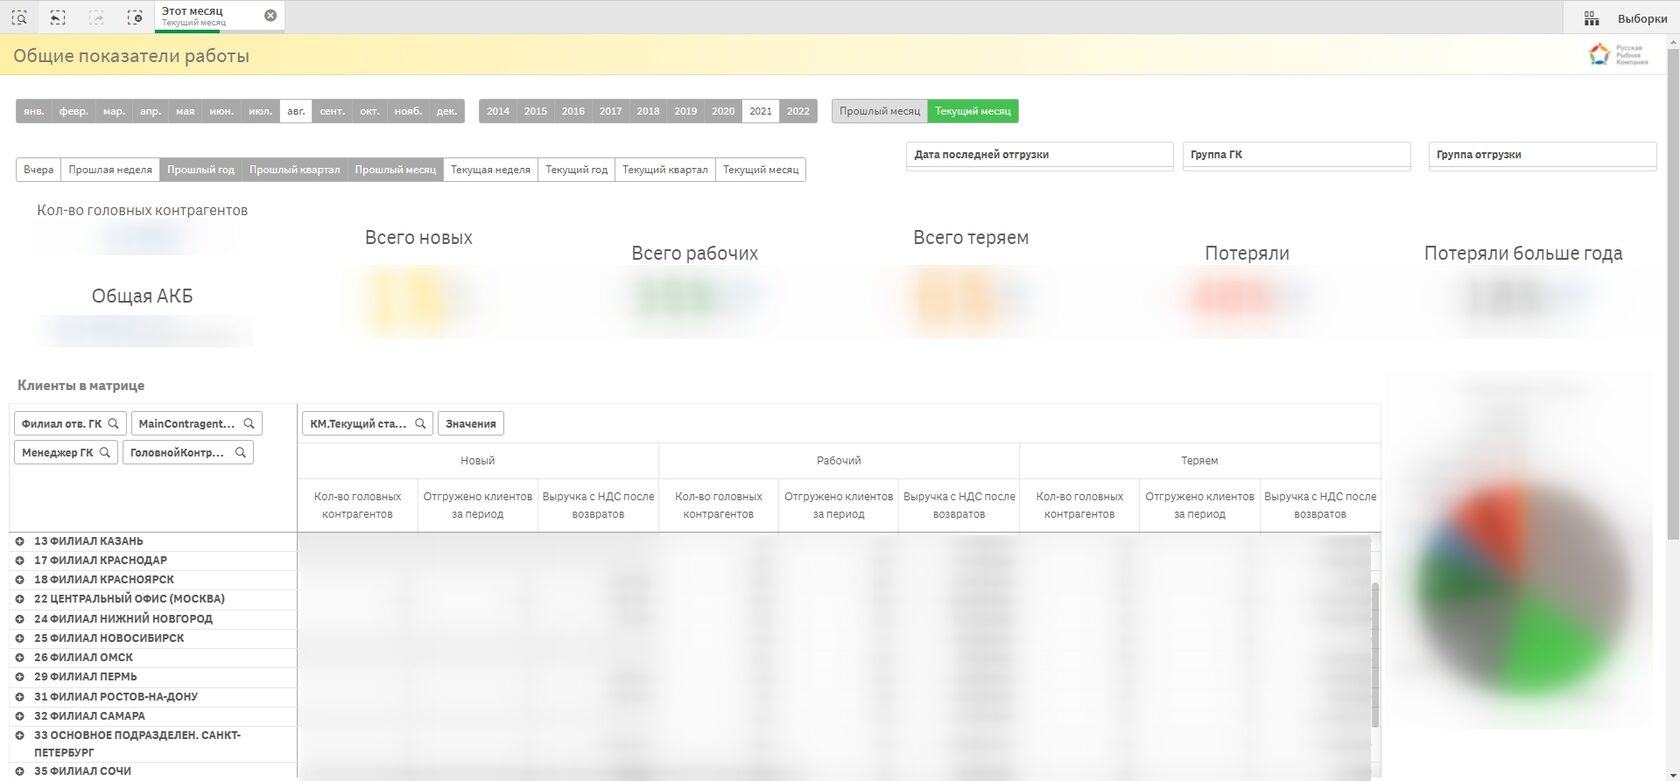Switch to 'Текущий месяц' green option
This screenshot has width=1680, height=781.
click(973, 111)
